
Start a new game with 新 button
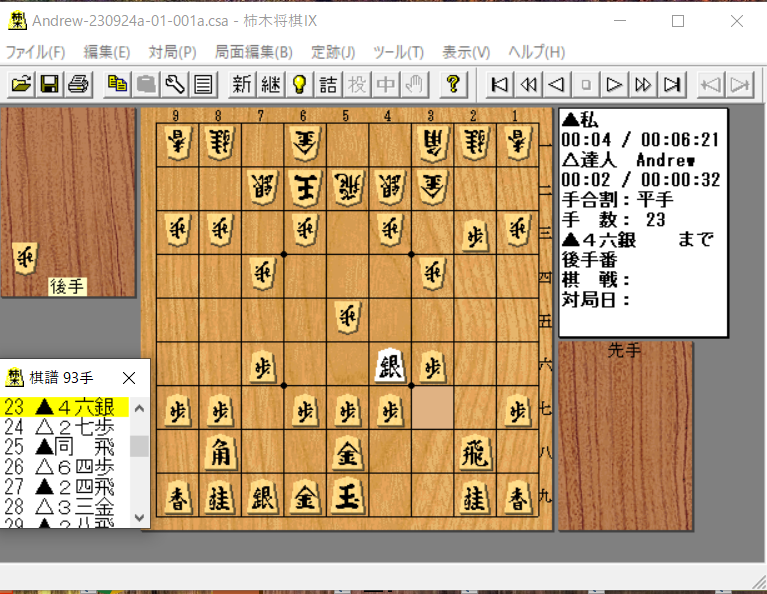click(241, 85)
